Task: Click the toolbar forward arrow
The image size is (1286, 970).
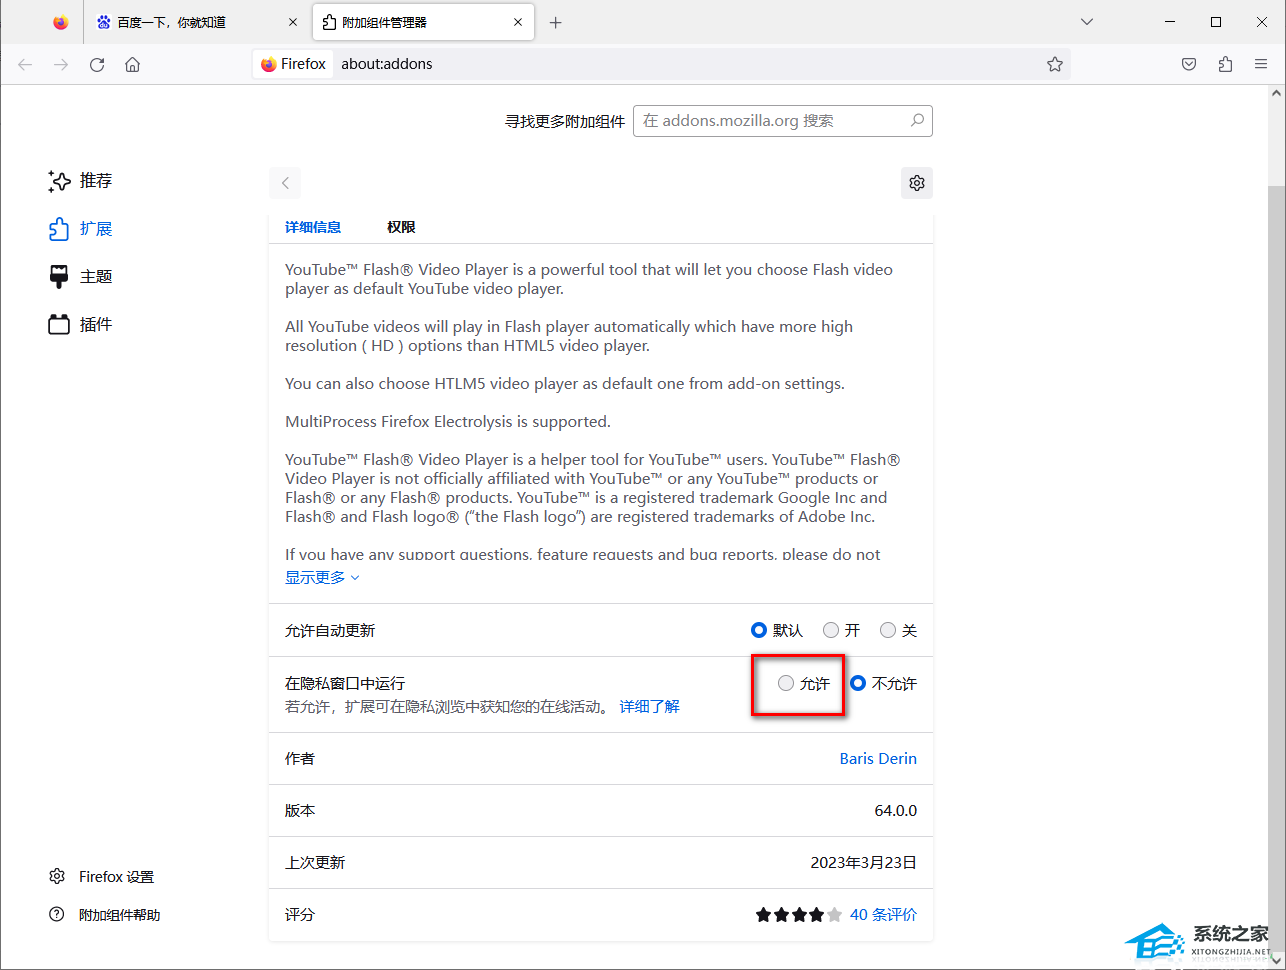Action: (x=61, y=64)
